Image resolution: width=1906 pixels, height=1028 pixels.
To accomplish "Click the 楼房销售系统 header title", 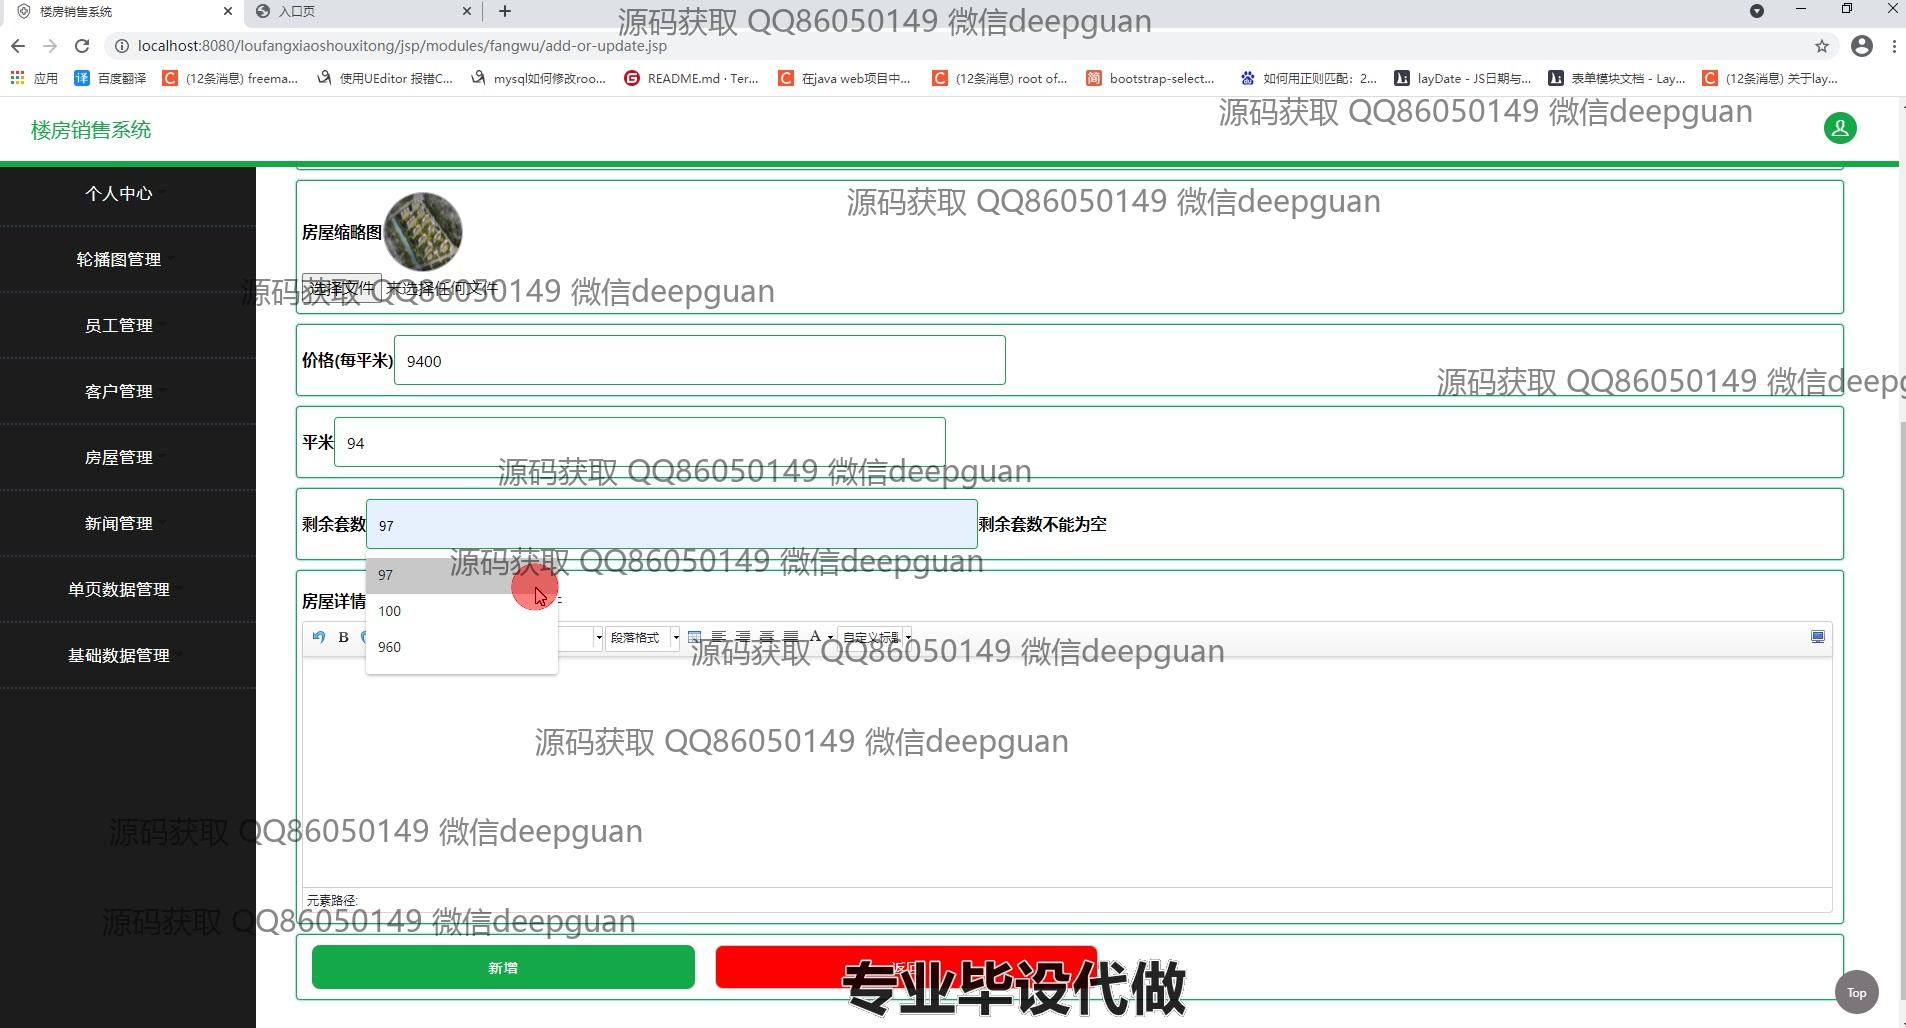I will tap(91, 130).
